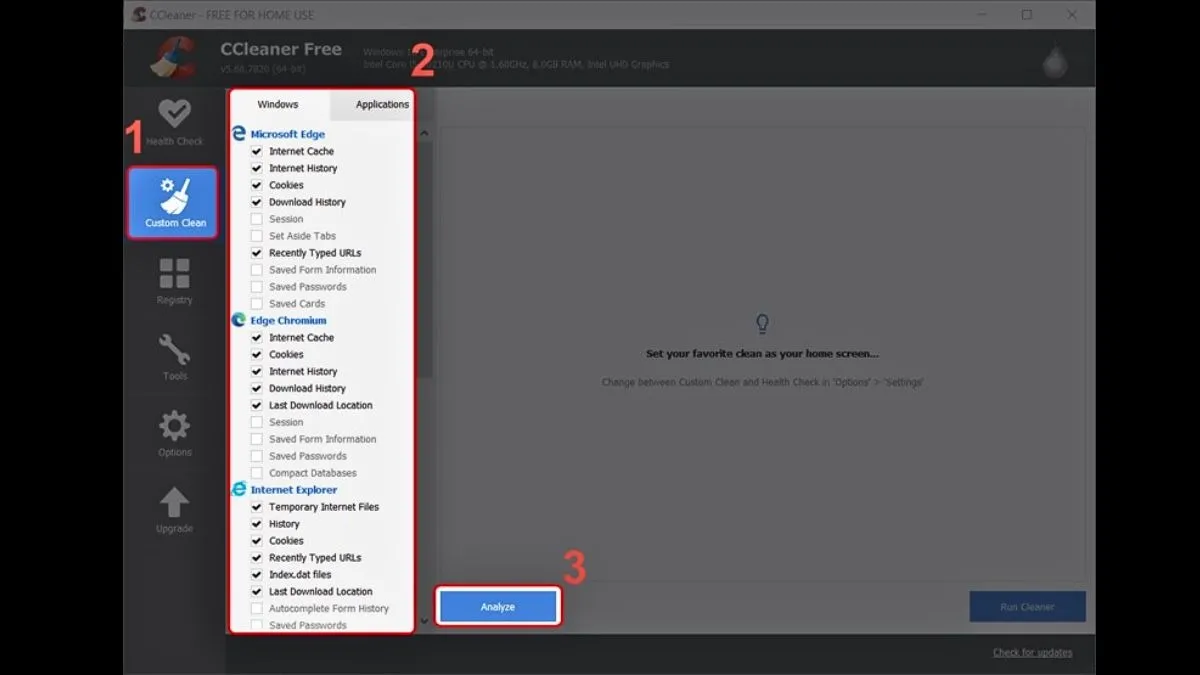Click the CCleaner logo in header

point(172,58)
